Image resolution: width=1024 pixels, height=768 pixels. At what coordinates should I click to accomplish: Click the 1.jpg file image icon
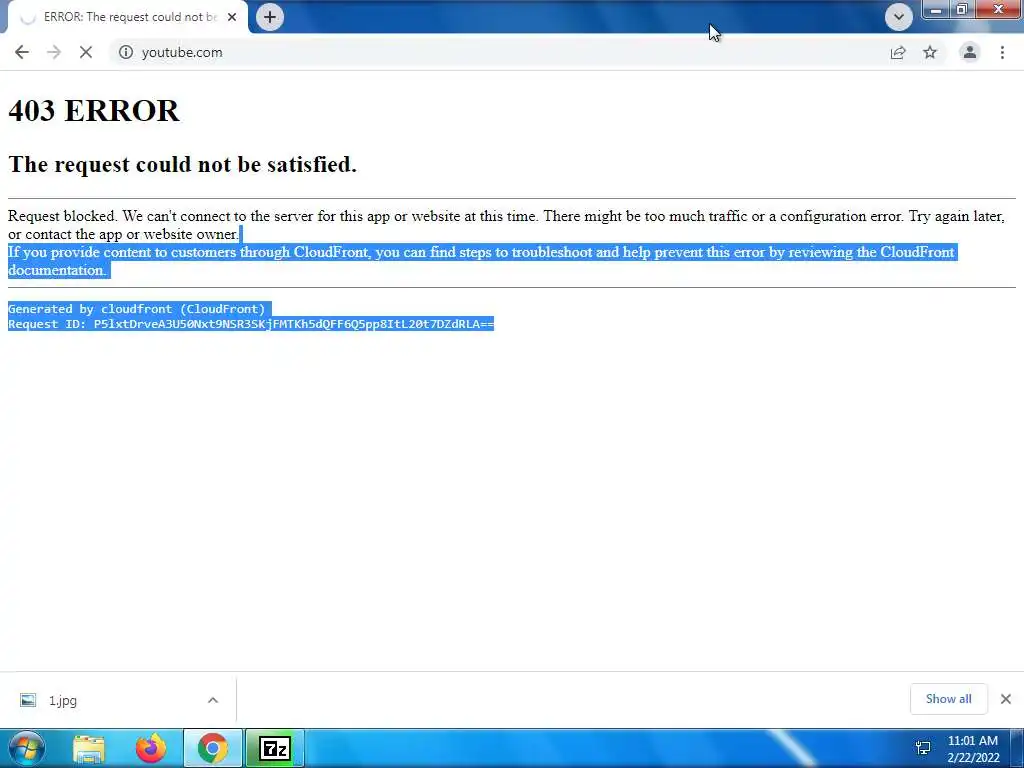coord(27,700)
